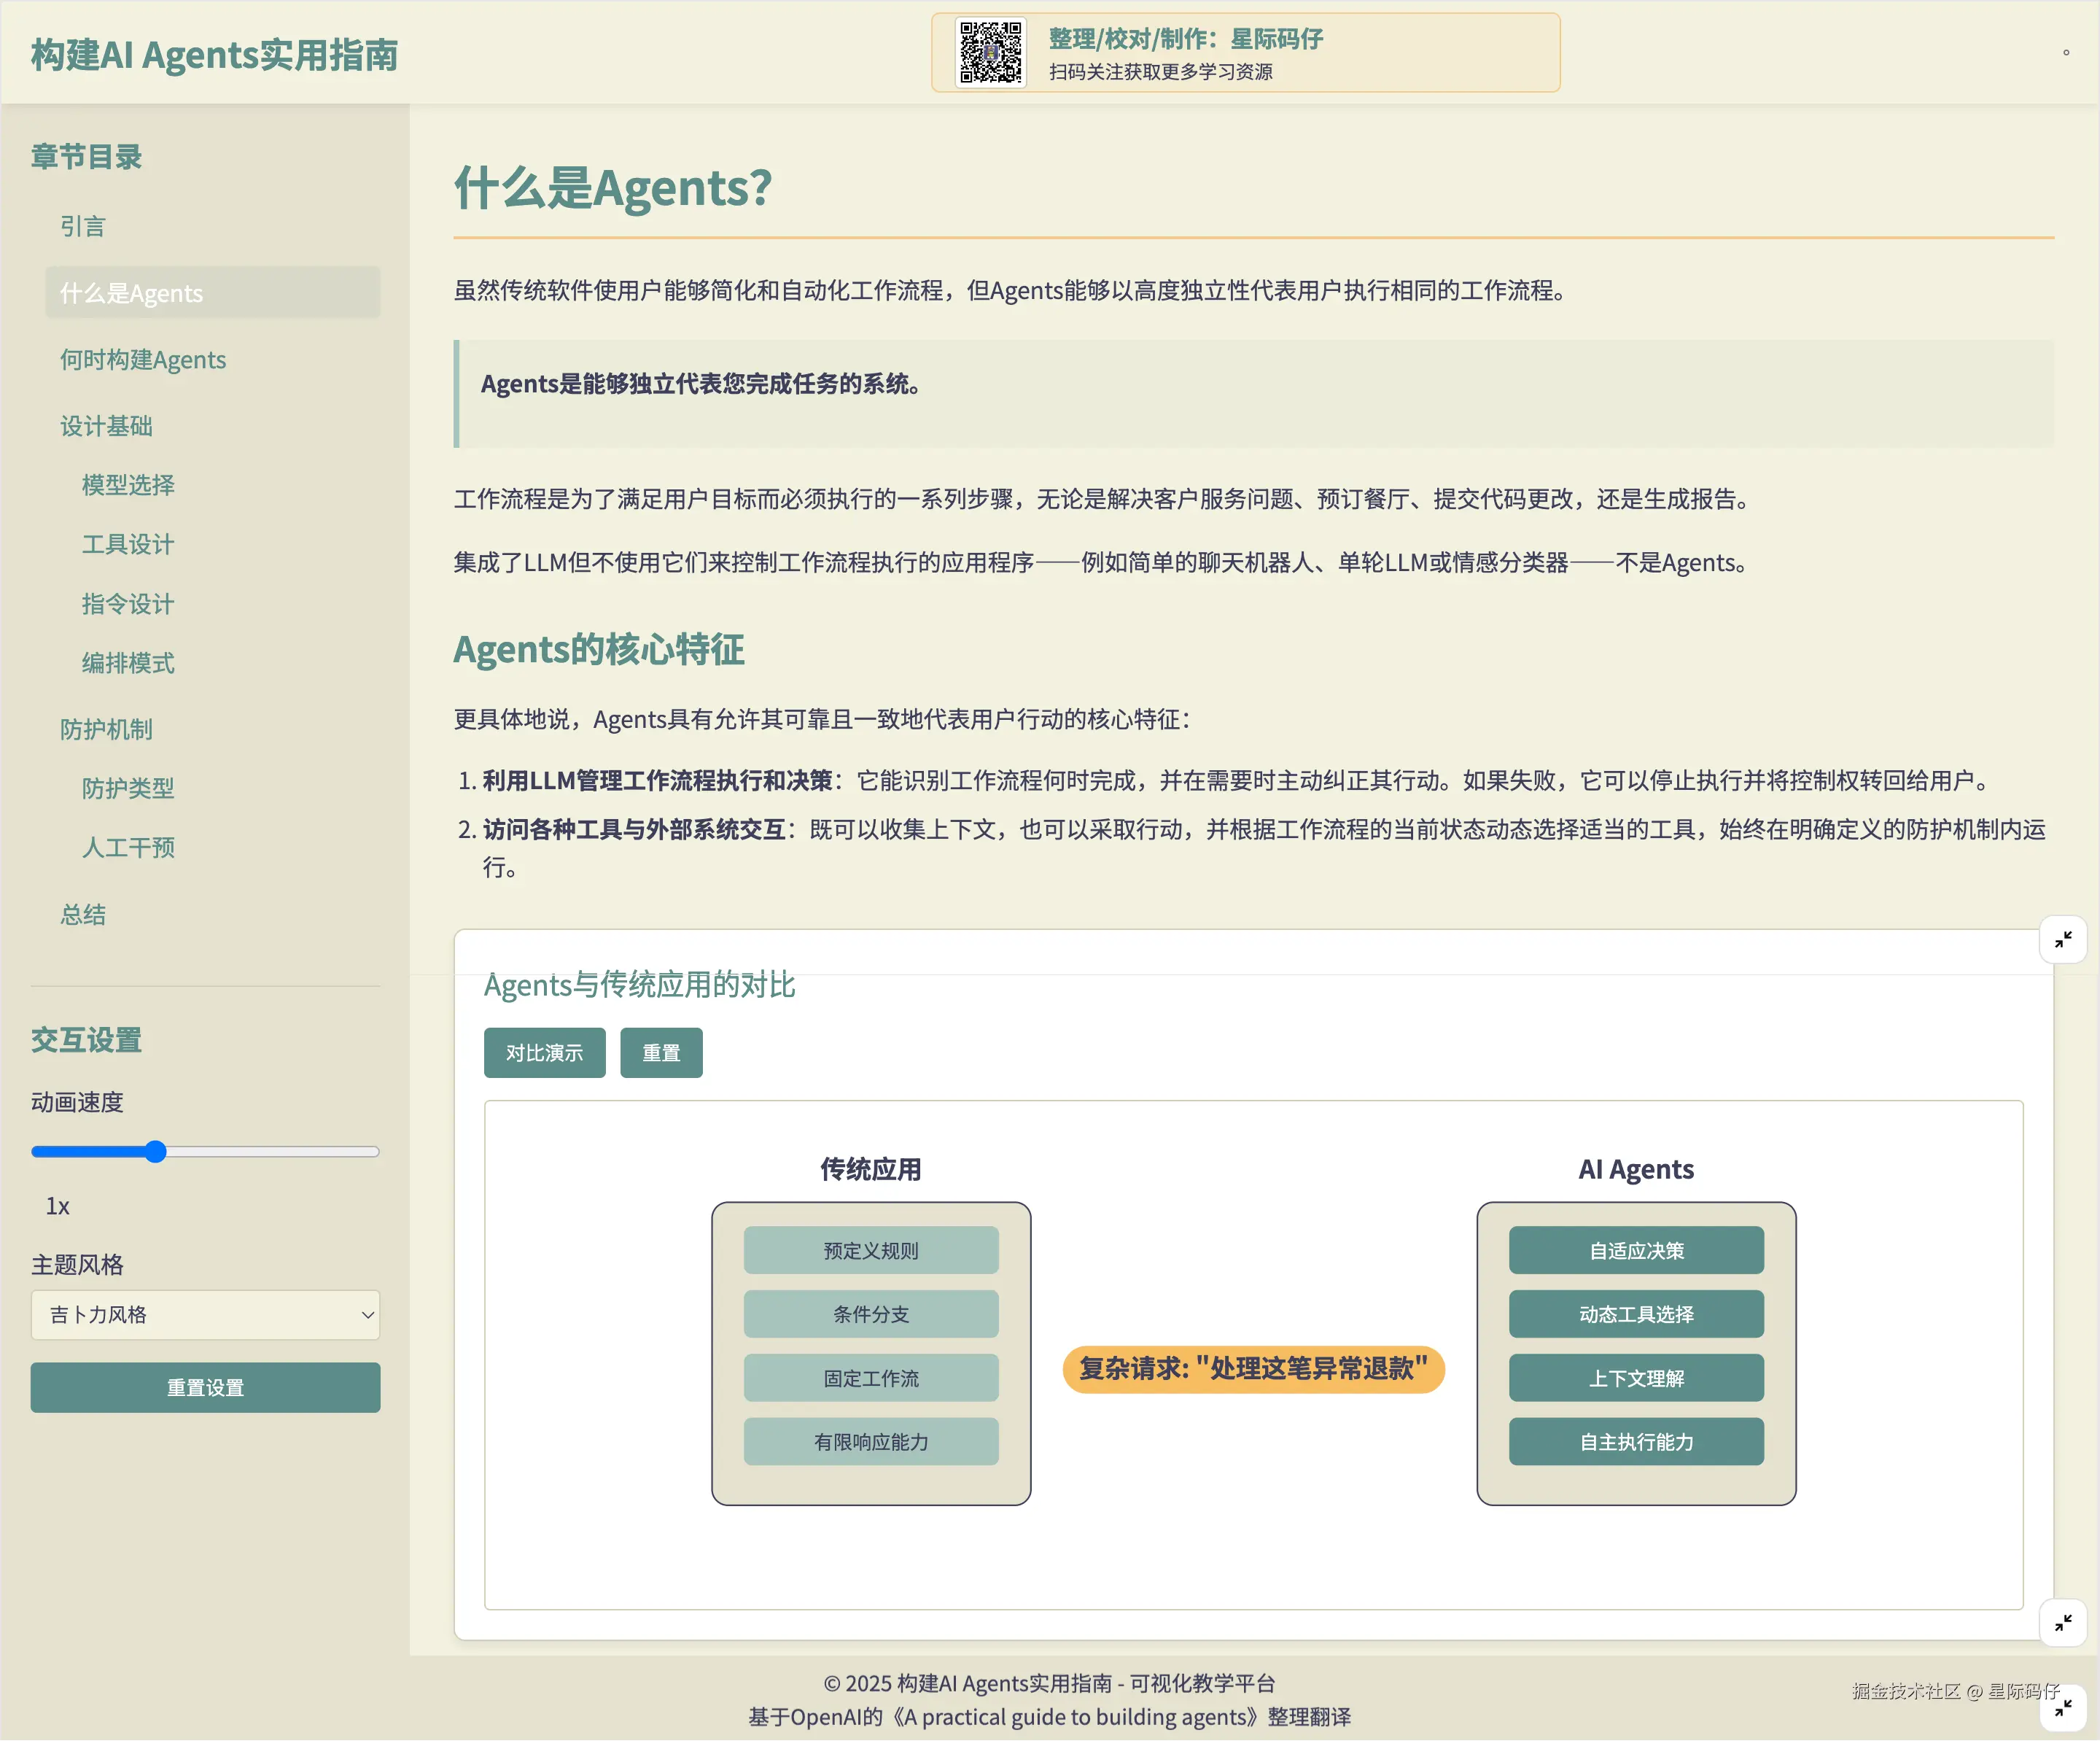Open 总结 chapter link

(x=83, y=915)
